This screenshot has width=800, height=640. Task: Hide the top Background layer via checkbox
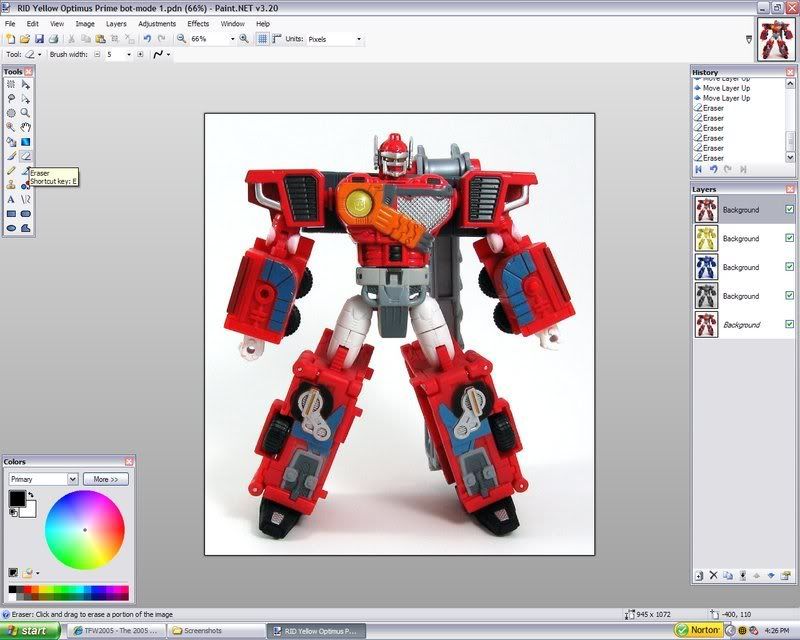(789, 210)
